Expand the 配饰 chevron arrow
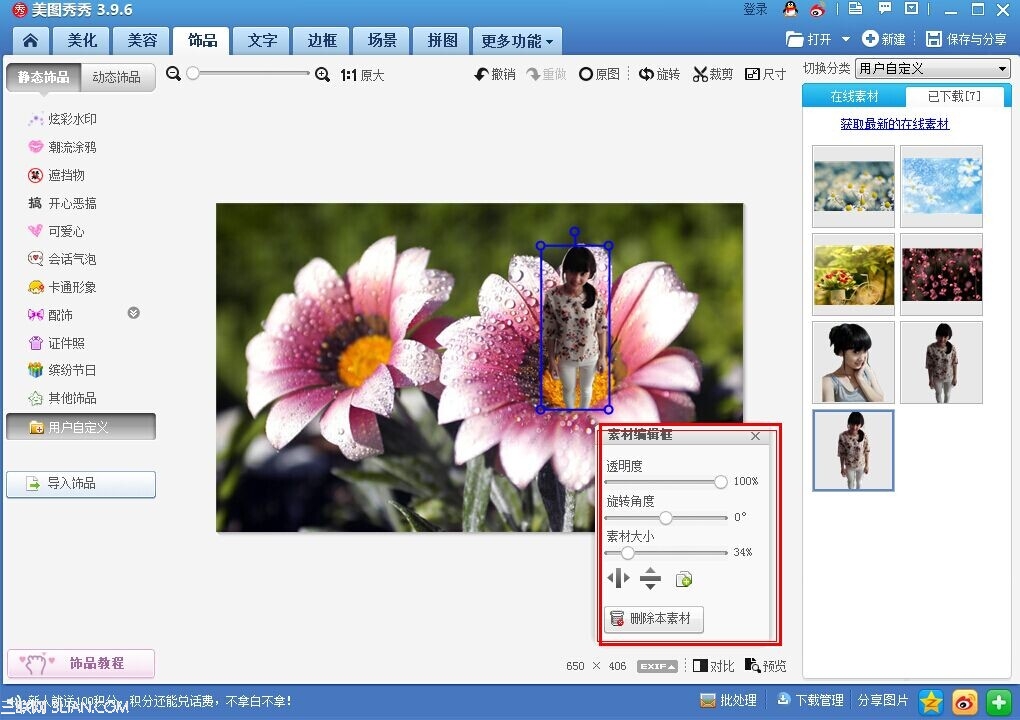The height and width of the screenshot is (720, 1020). tap(133, 313)
